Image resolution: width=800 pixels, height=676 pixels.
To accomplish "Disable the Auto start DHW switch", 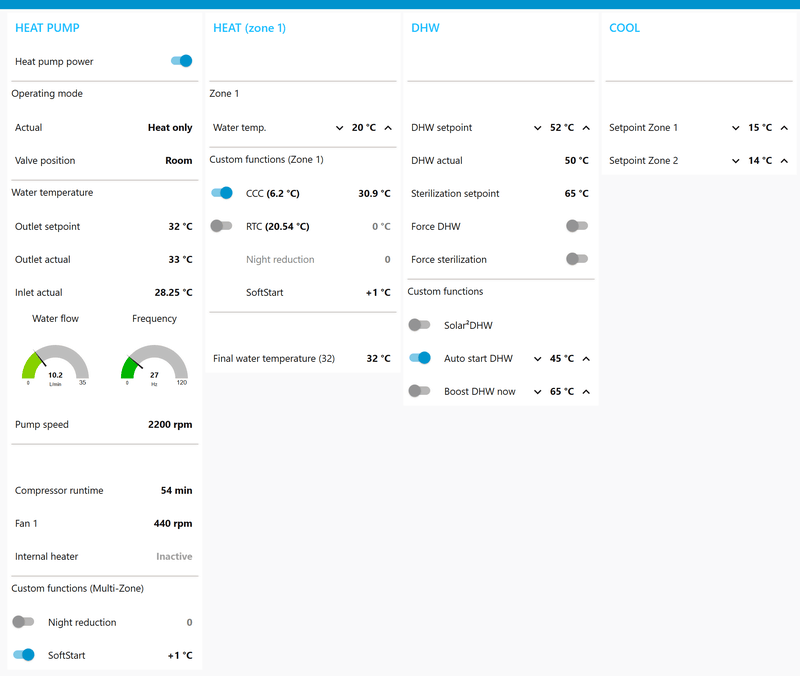I will [419, 358].
